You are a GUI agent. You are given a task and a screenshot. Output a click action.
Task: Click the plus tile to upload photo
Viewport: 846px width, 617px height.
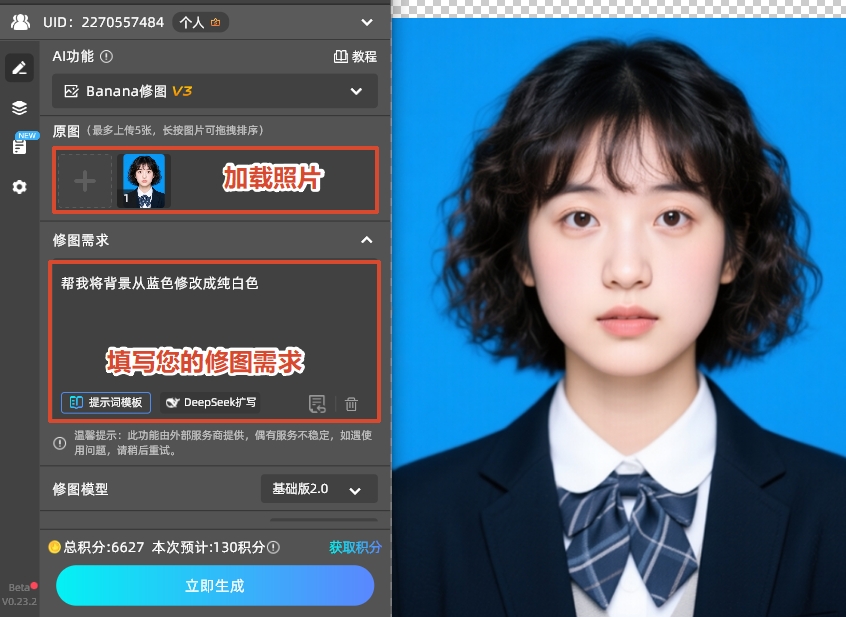(85, 180)
